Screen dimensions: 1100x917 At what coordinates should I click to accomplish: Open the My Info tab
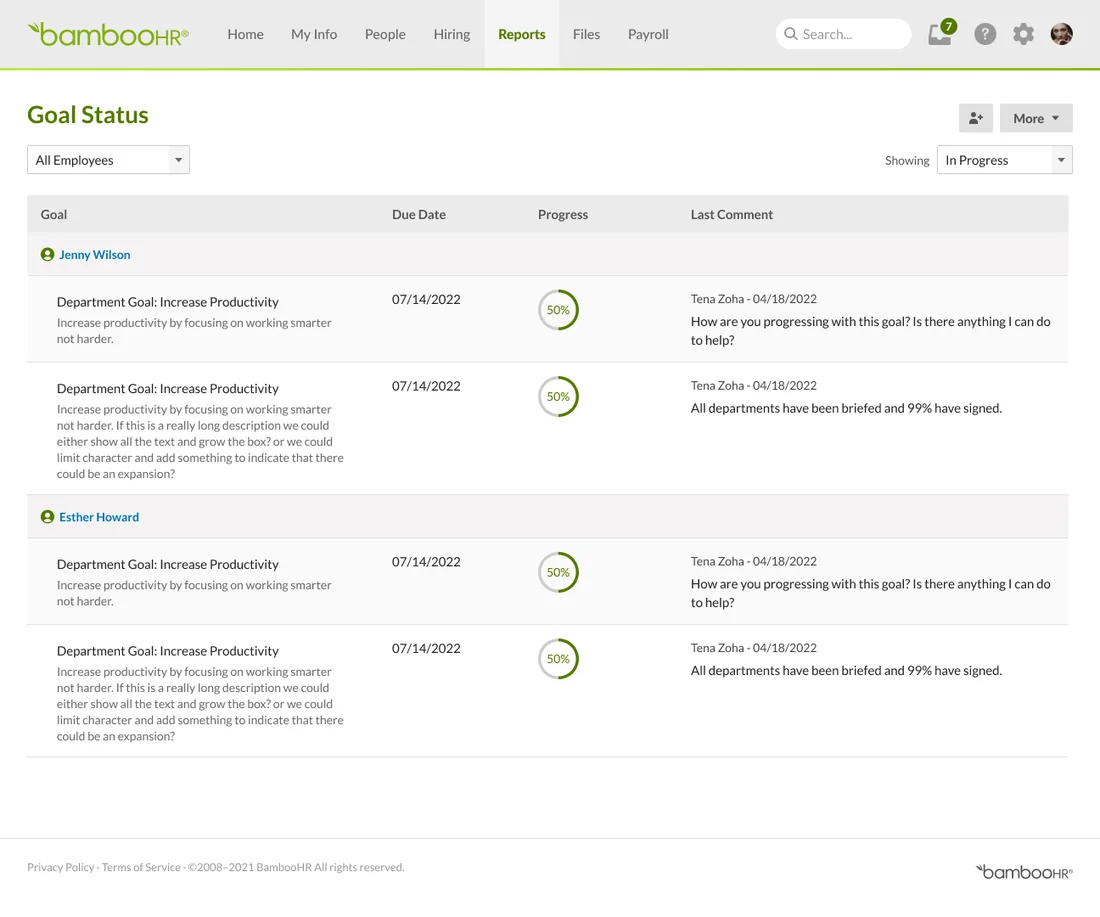[x=314, y=34]
